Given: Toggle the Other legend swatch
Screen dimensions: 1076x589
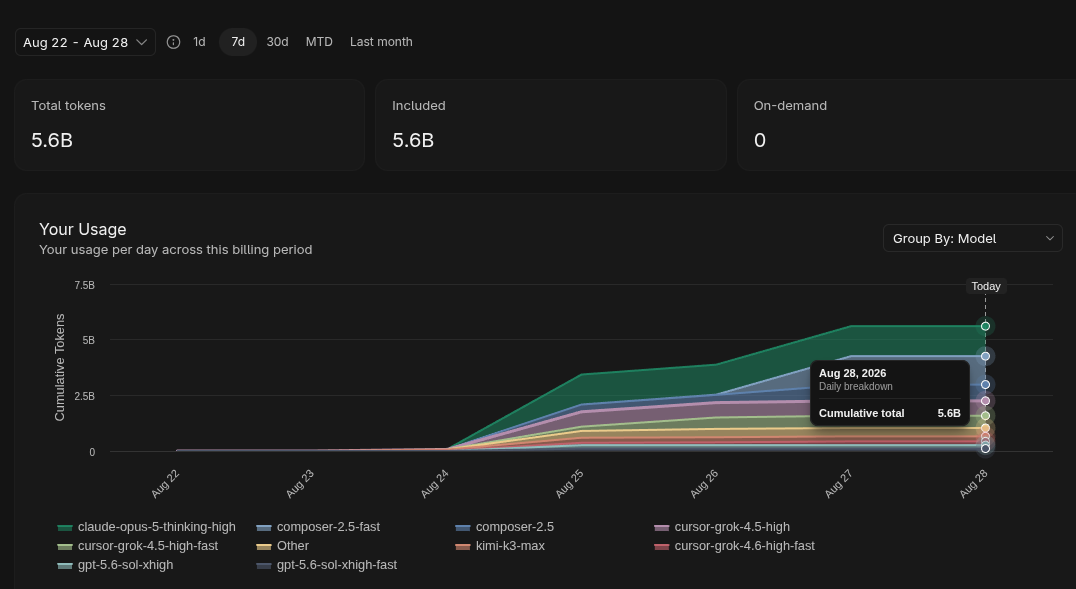Looking at the screenshot, I should (x=264, y=546).
